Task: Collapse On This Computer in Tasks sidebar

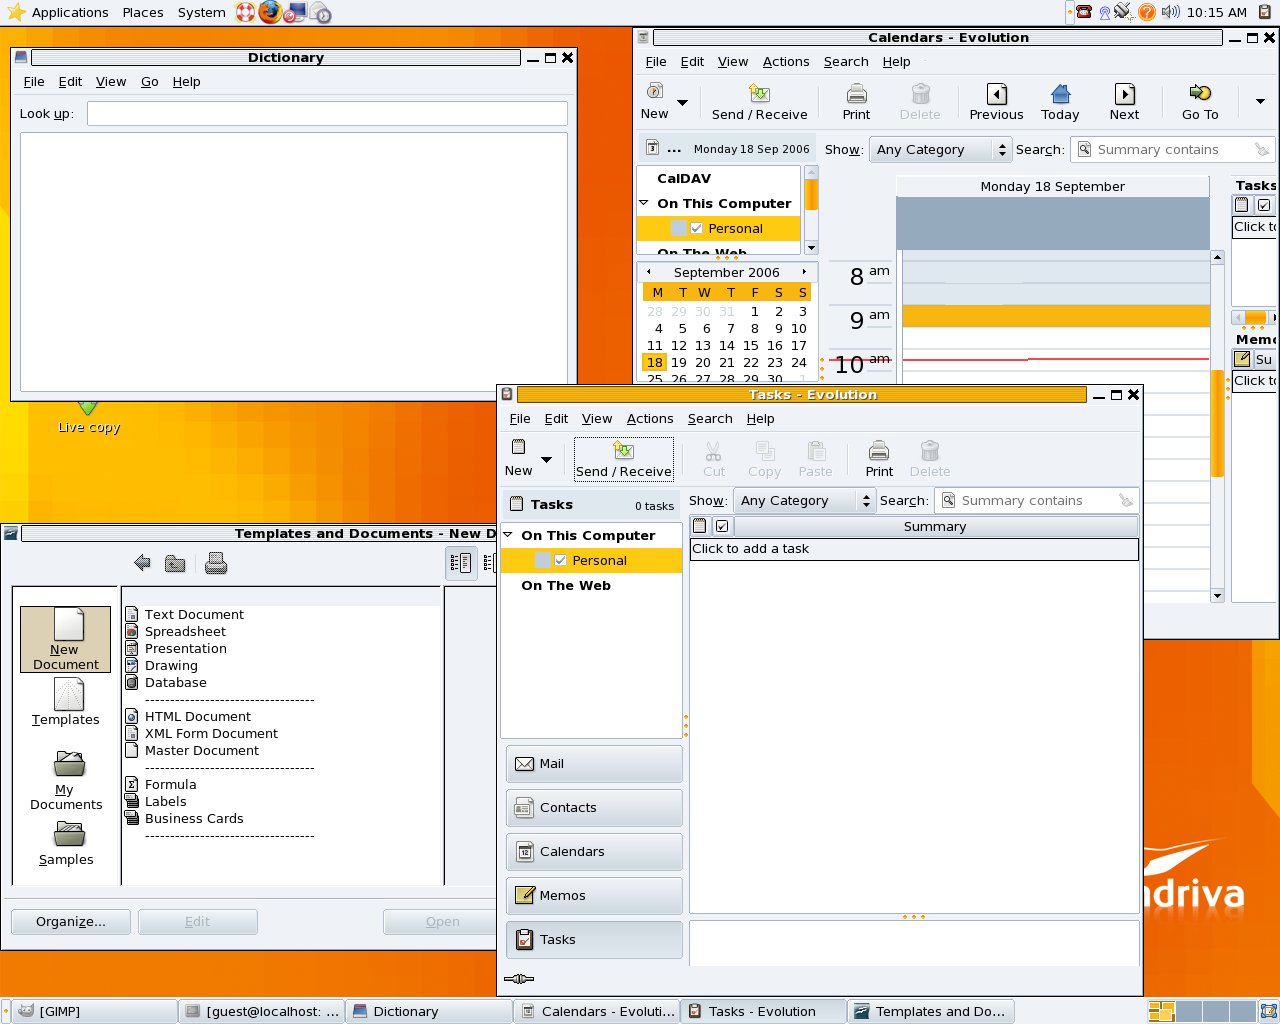Action: click(x=508, y=535)
